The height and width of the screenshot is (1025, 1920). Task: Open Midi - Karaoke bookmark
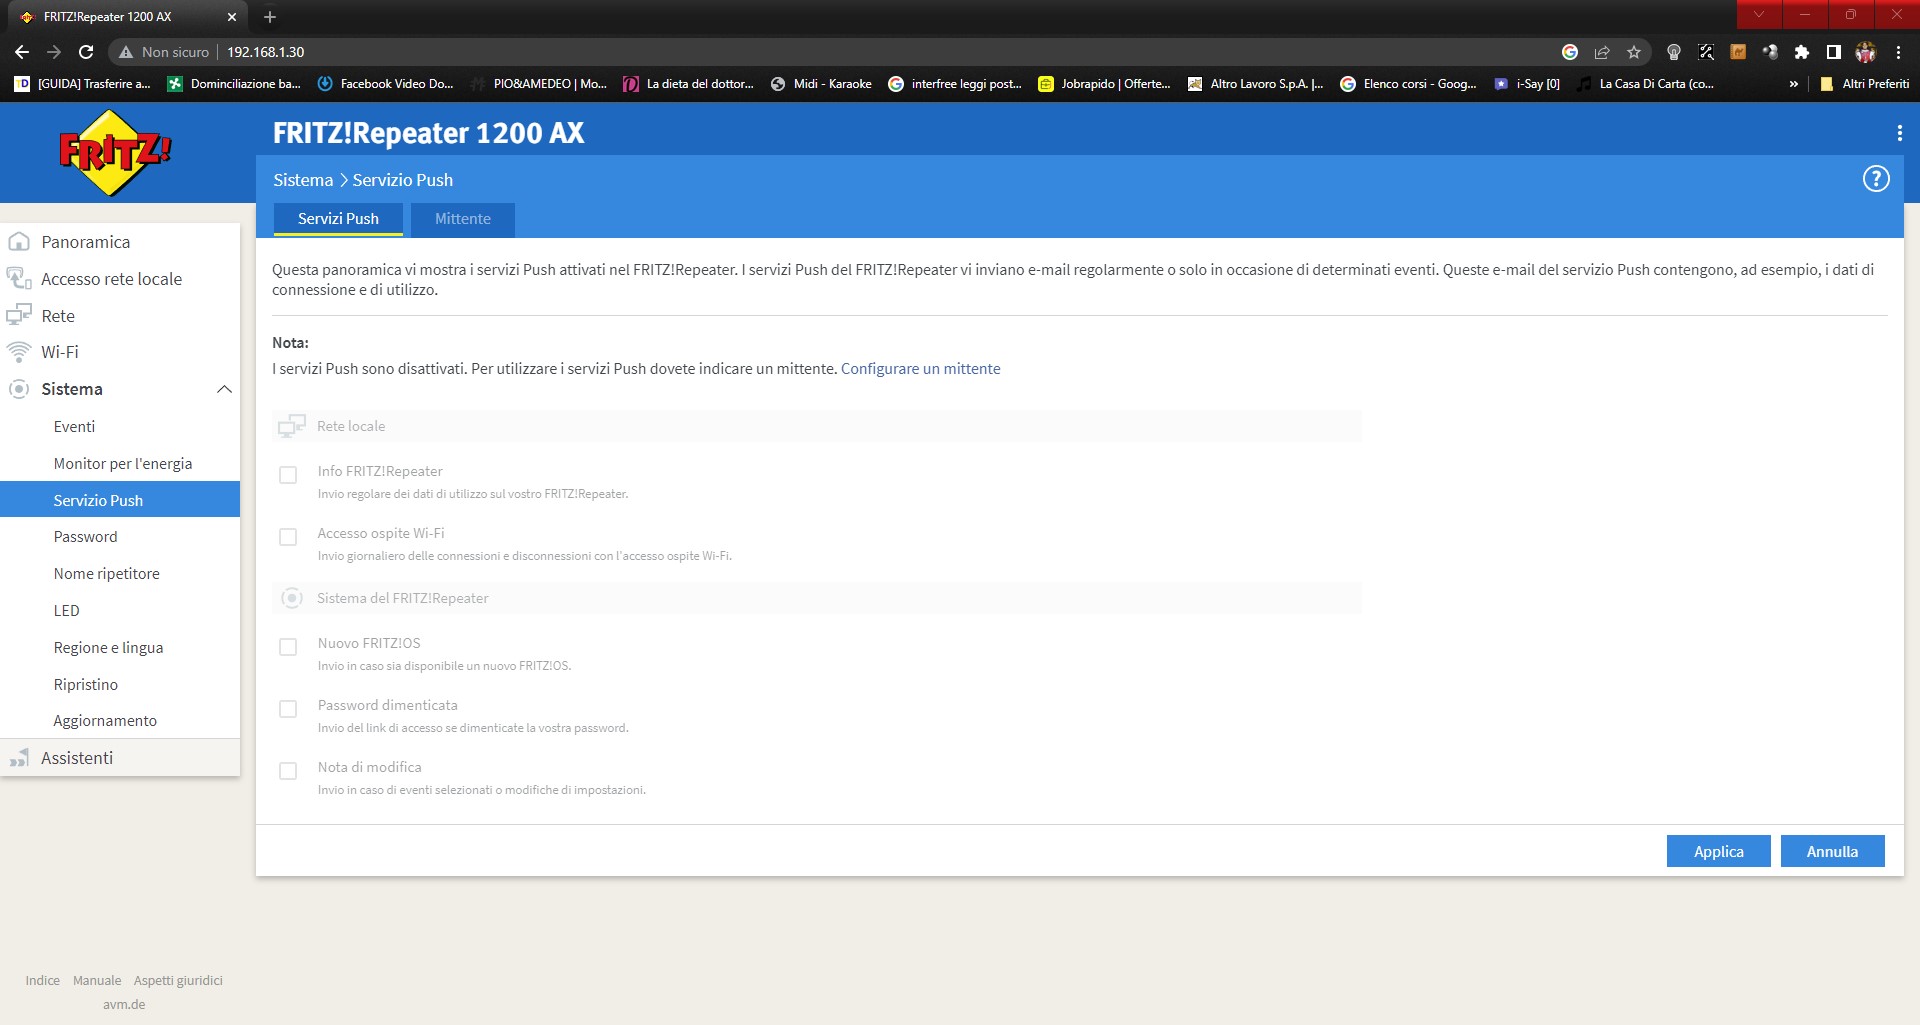821,84
